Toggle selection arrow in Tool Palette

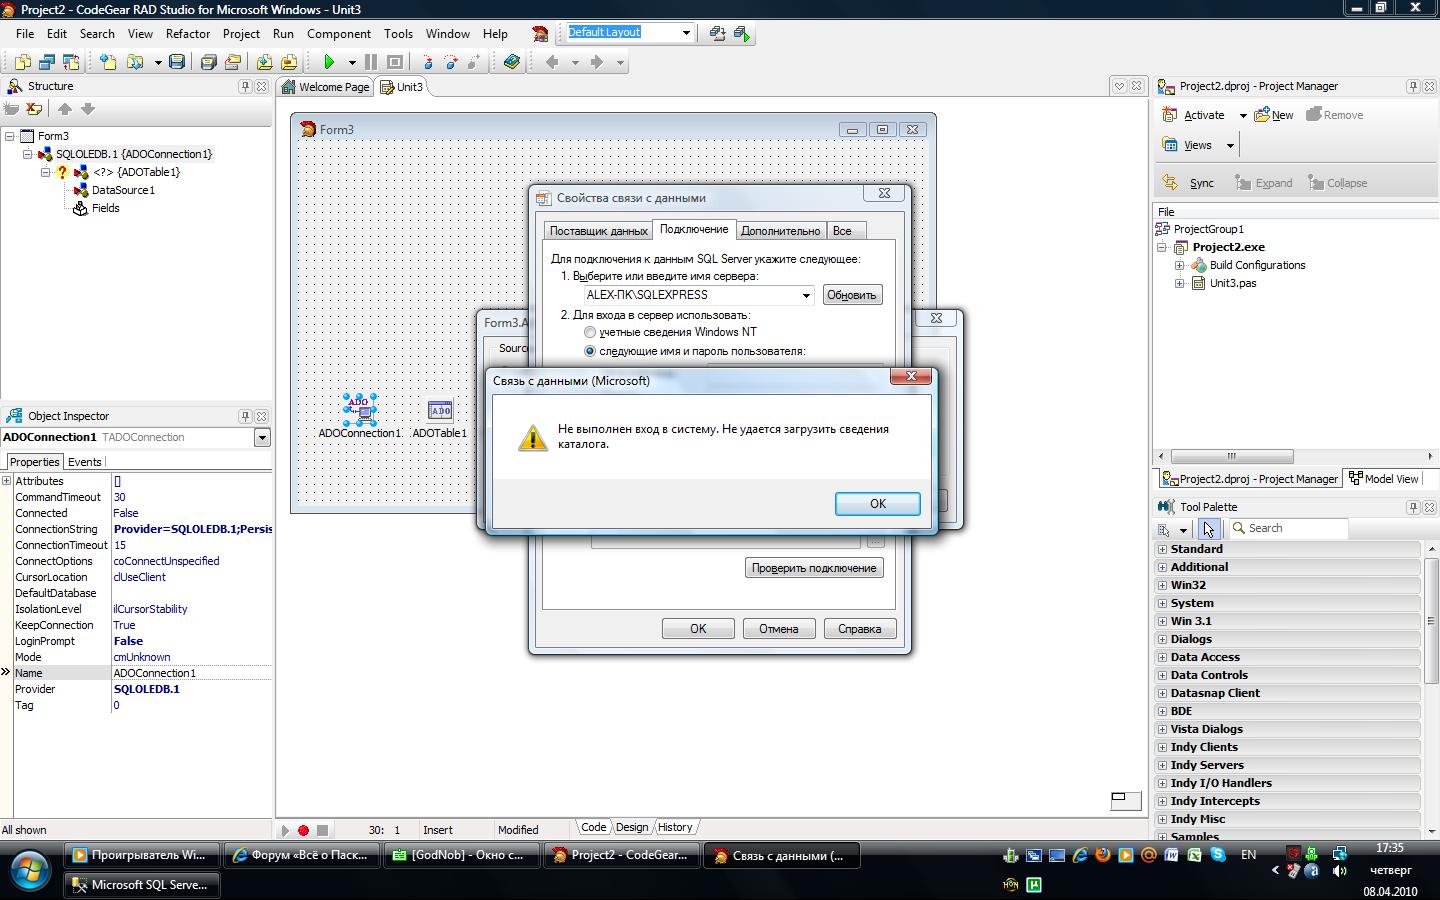tap(1208, 528)
